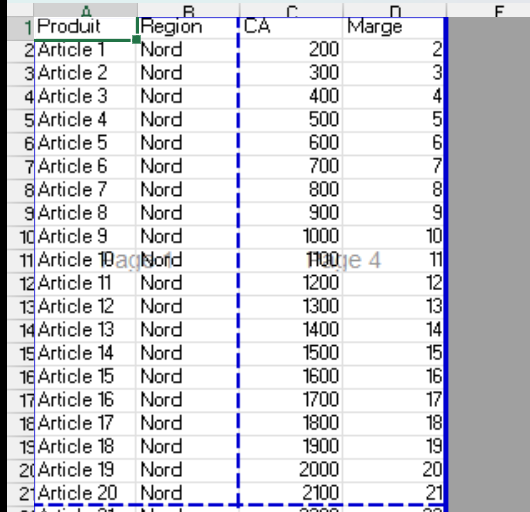
Task: Click Nord cell in Article 6 row
Action: tap(188, 167)
